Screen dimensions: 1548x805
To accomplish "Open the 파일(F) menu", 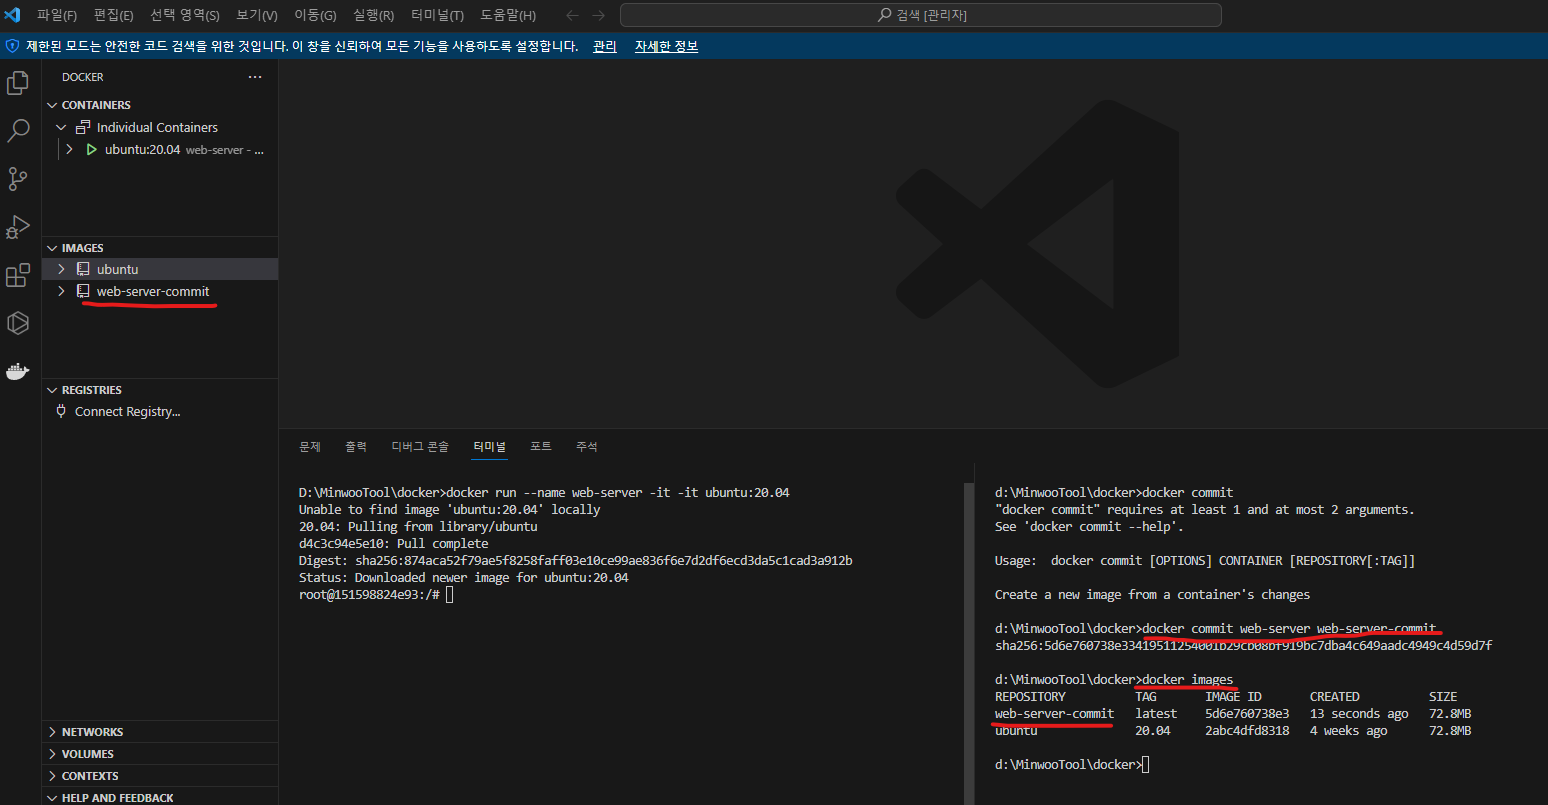I will click(x=57, y=15).
